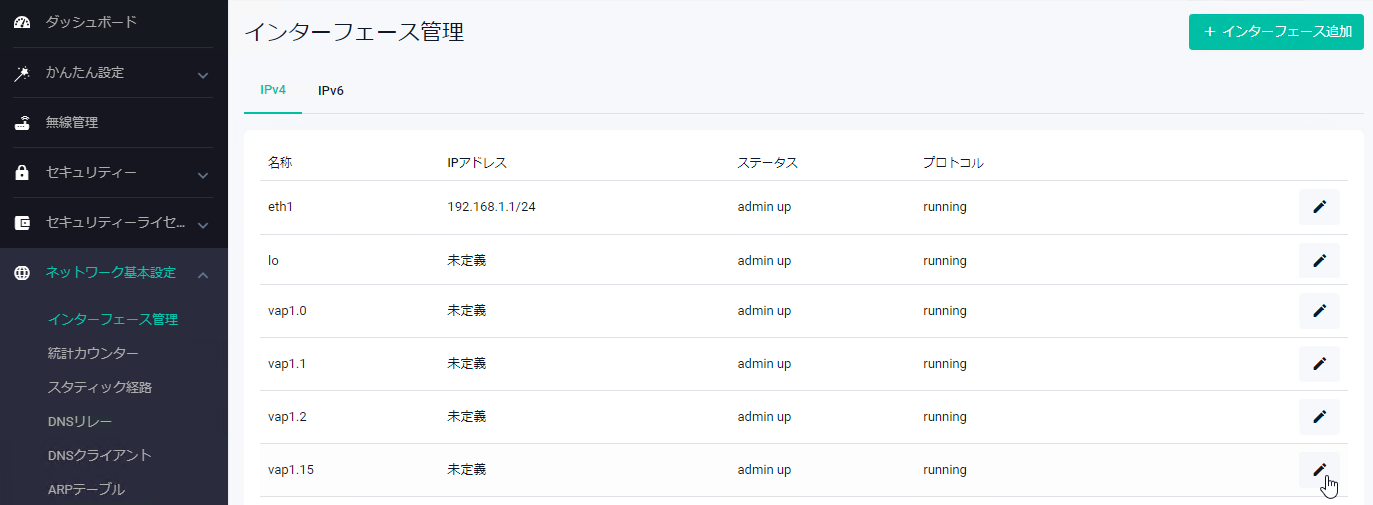Click edit pencil for vap1.1
This screenshot has width=1373, height=505.
(x=1318, y=364)
